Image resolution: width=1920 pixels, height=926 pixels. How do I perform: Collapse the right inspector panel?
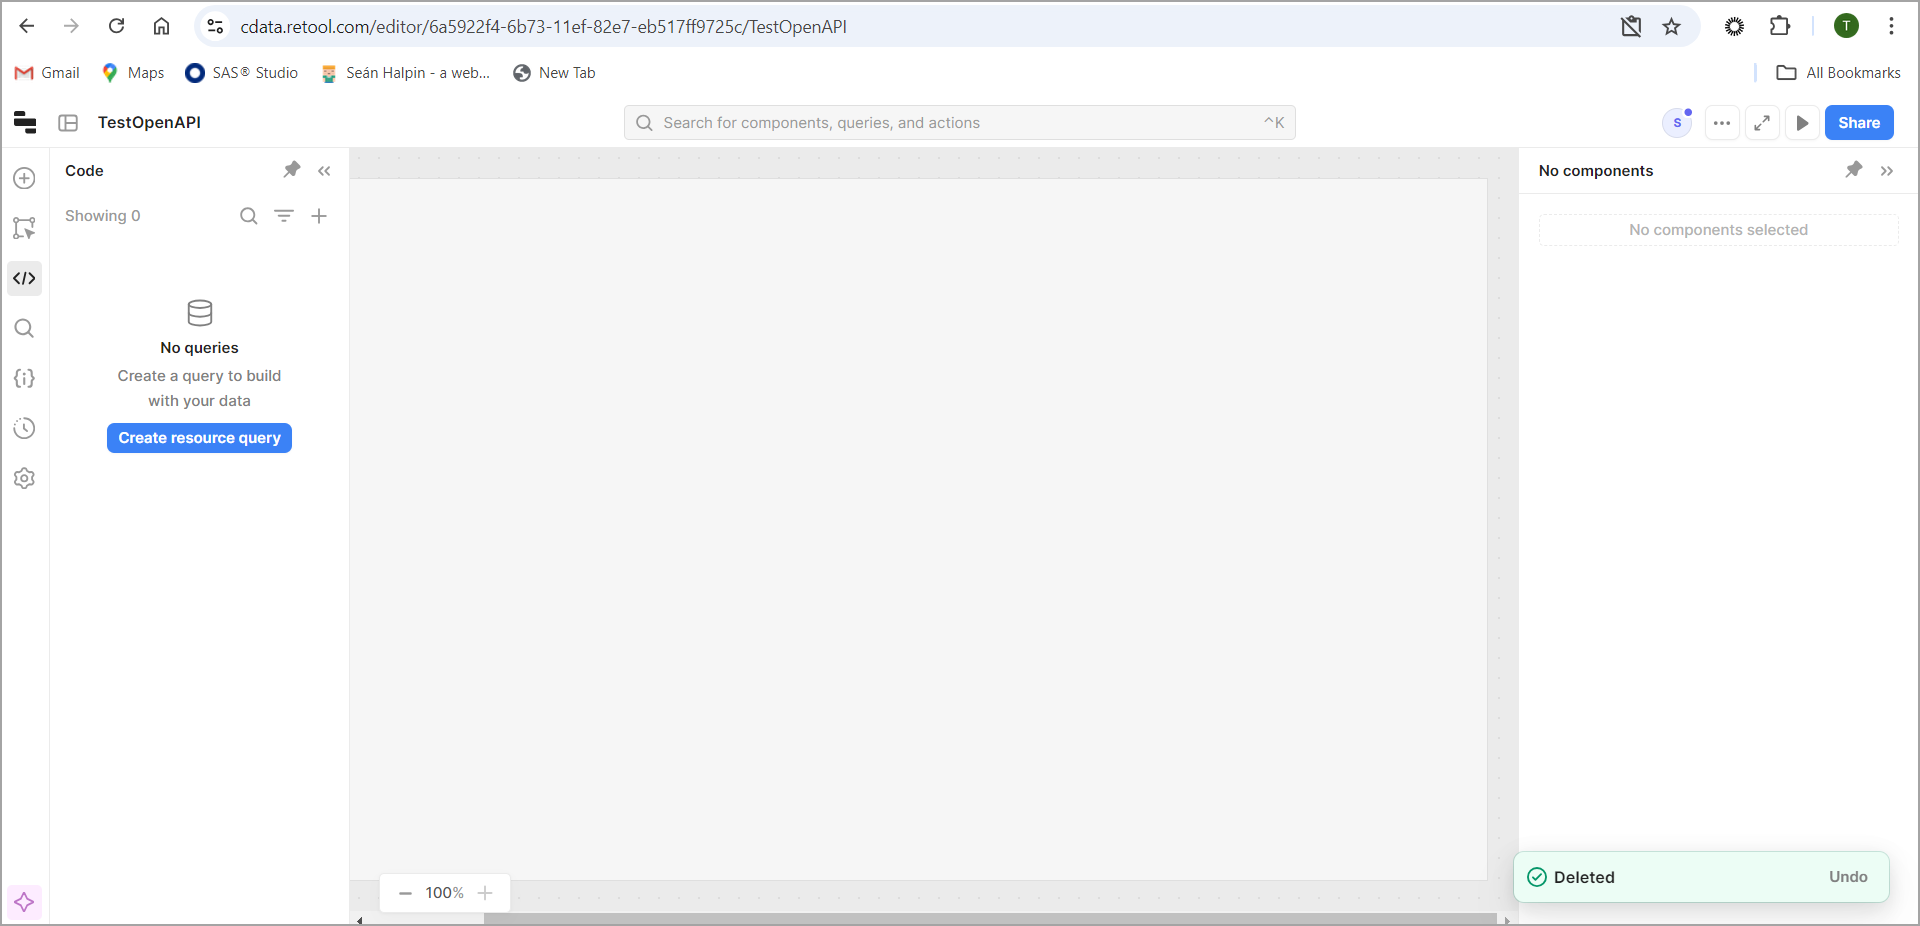[x=1888, y=171]
